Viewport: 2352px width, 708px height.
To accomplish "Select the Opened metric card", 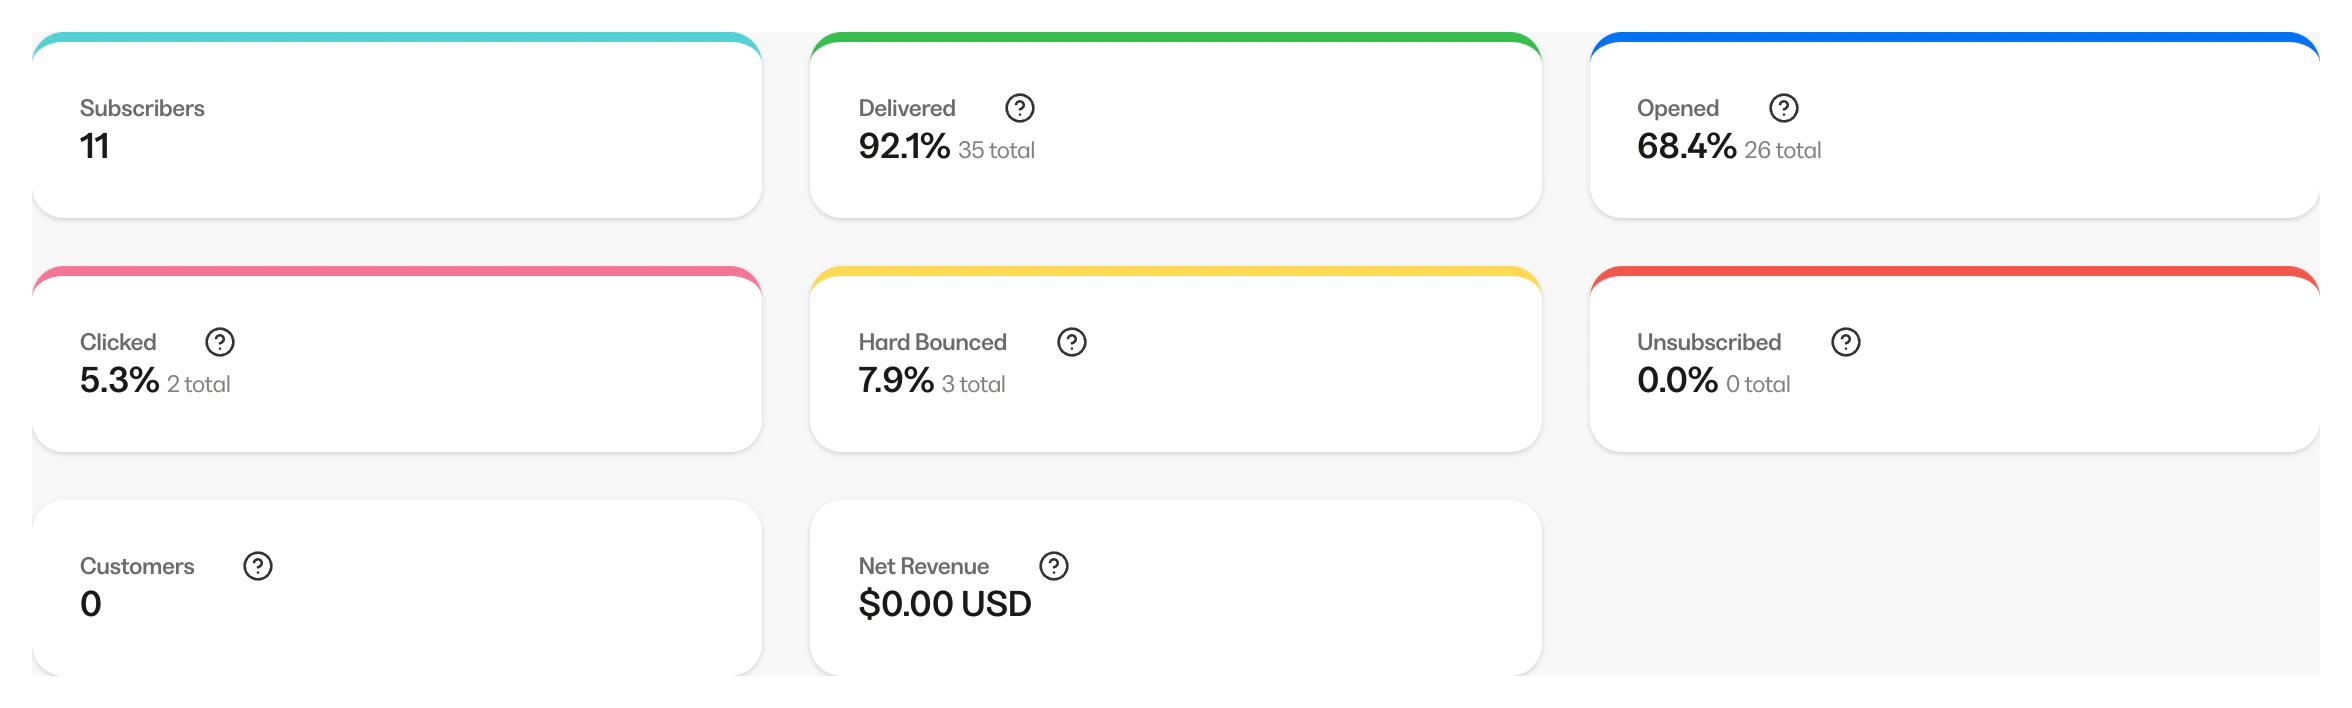I will click(1956, 125).
